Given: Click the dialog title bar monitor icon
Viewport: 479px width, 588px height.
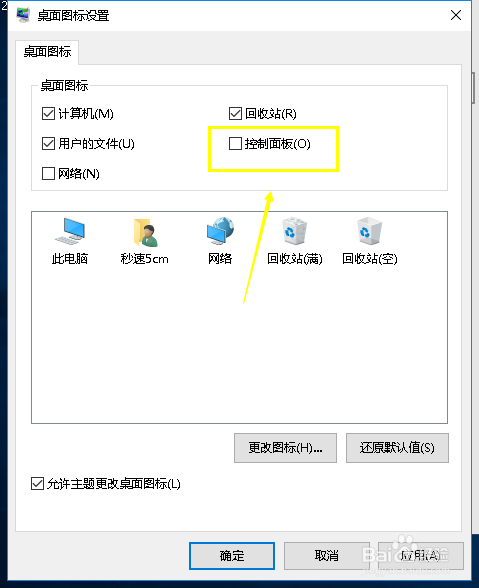Looking at the screenshot, I should tap(23, 15).
